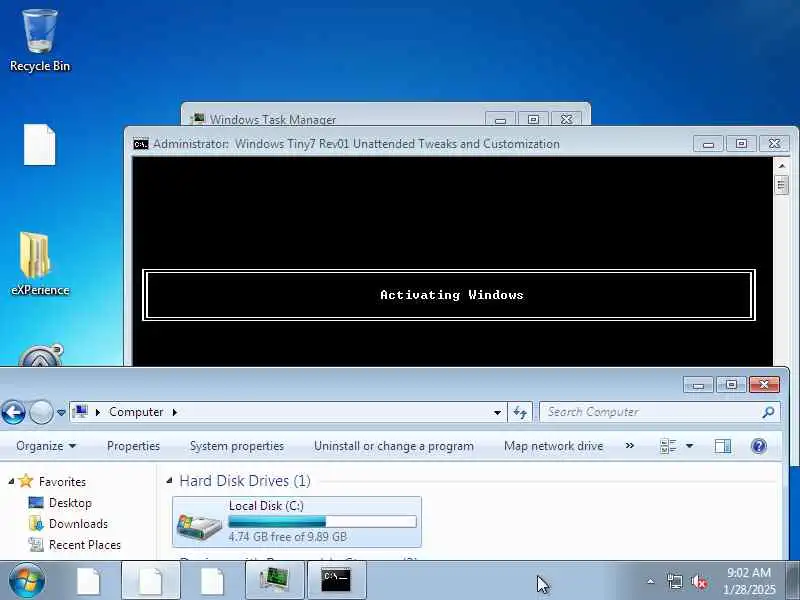Viewport: 800px width, 600px height.
Task: Open the Task Manager taskbar button
Action: click(274, 580)
